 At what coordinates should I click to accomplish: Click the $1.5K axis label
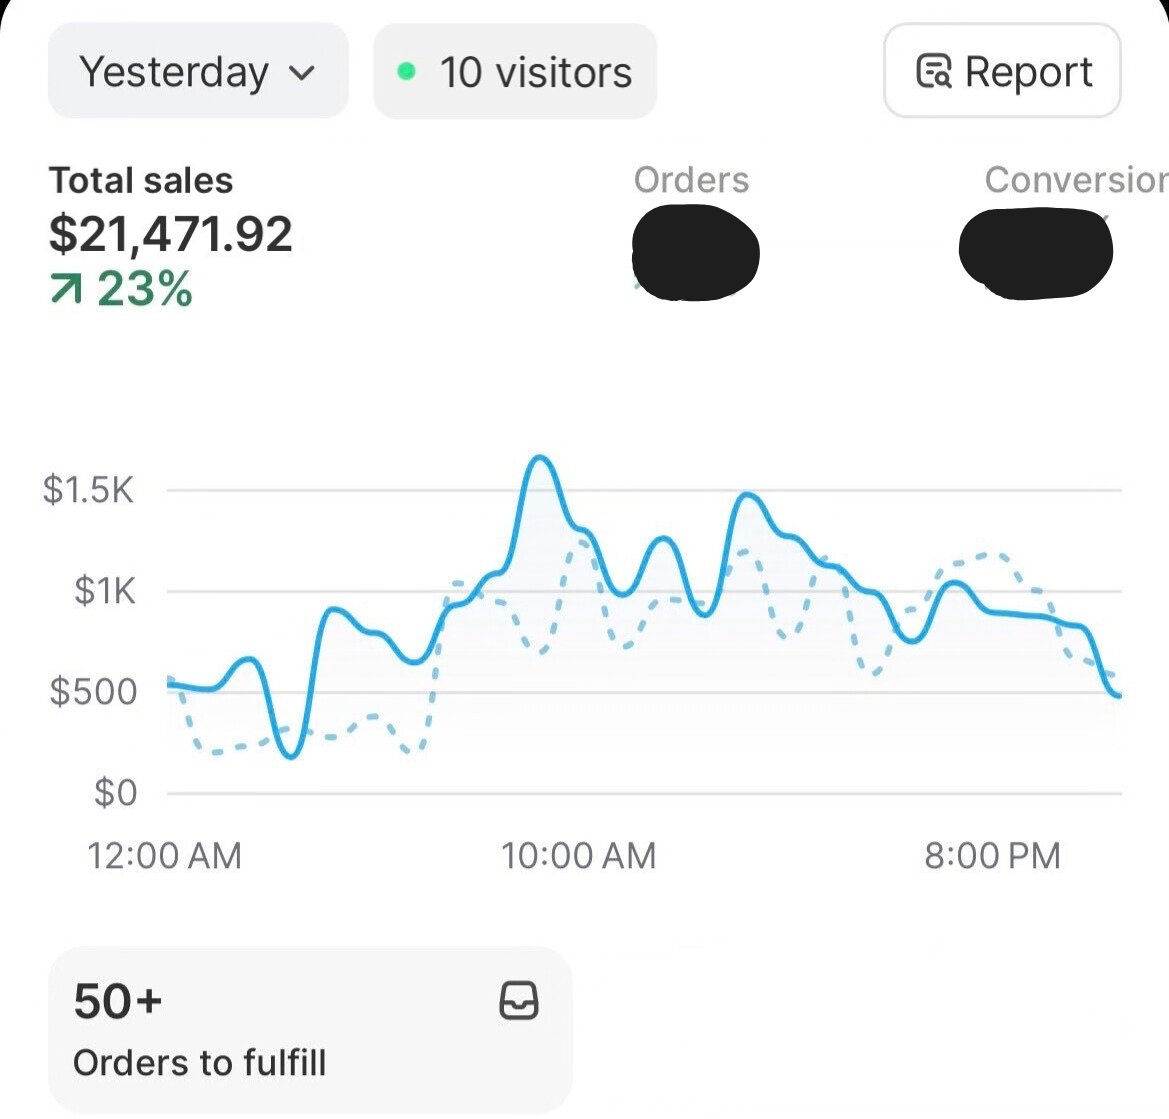89,490
